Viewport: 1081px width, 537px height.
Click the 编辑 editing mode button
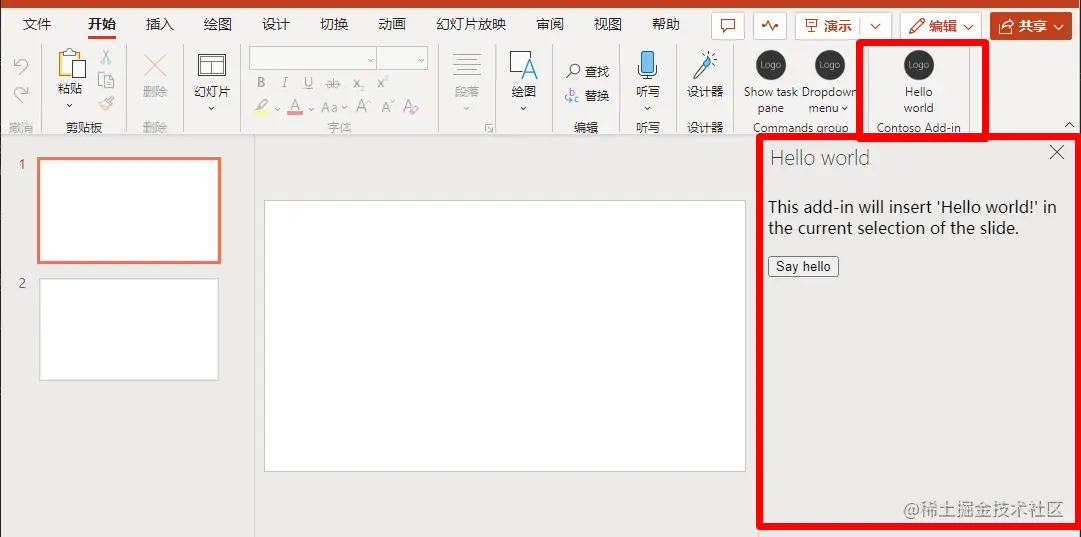940,26
